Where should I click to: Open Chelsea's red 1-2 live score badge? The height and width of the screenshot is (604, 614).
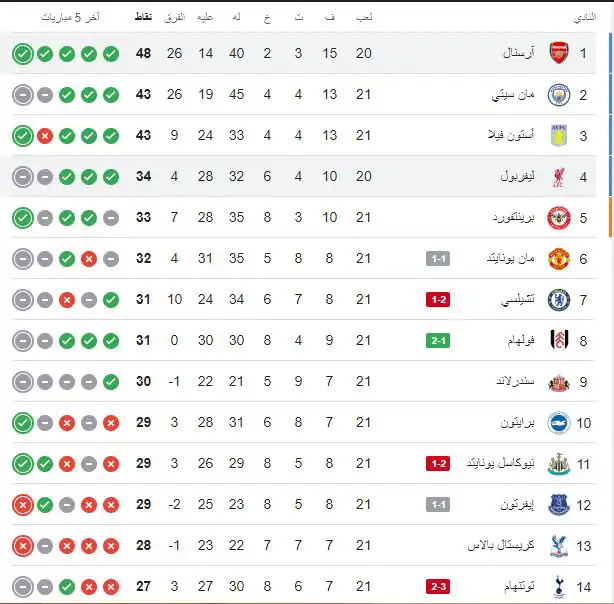tap(438, 299)
